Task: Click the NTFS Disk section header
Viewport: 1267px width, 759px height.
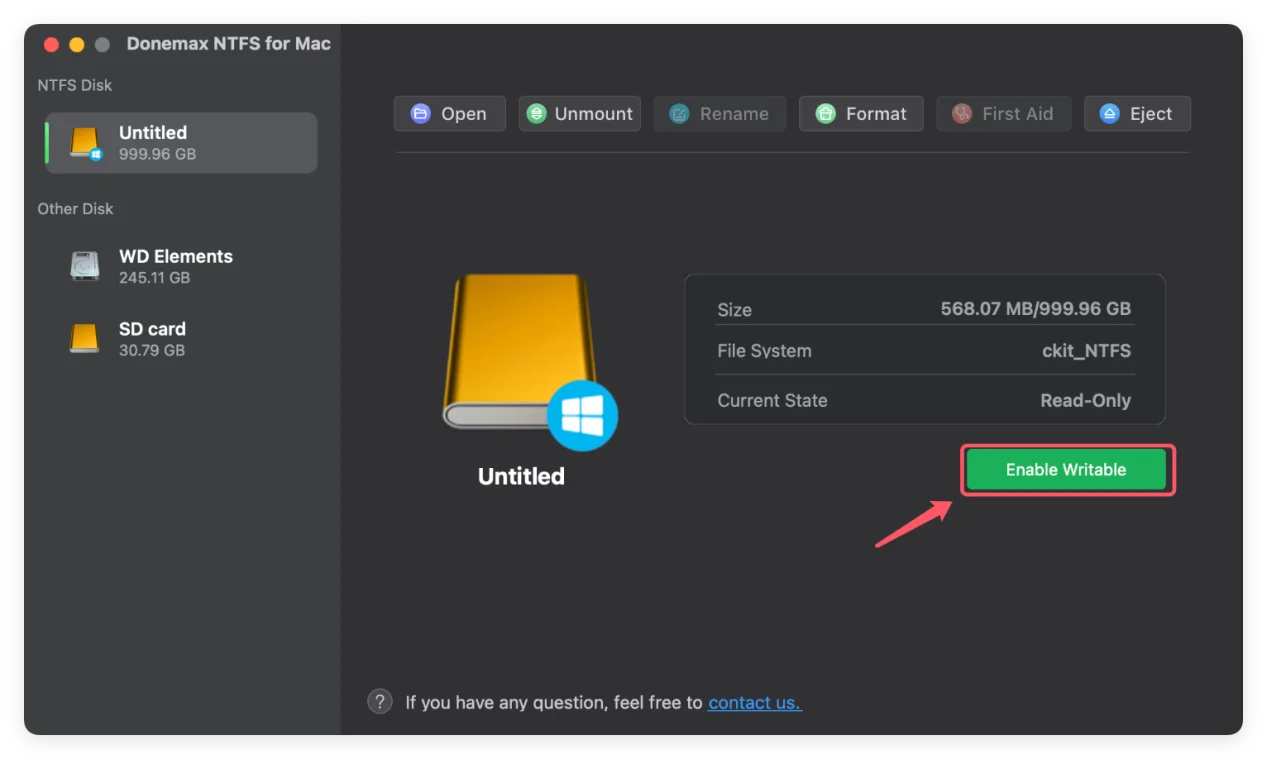Action: point(75,85)
